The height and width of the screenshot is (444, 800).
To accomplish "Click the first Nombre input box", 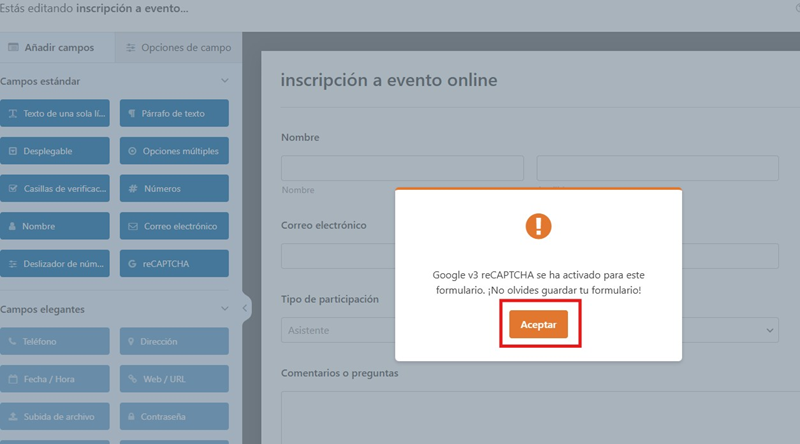I will point(402,168).
